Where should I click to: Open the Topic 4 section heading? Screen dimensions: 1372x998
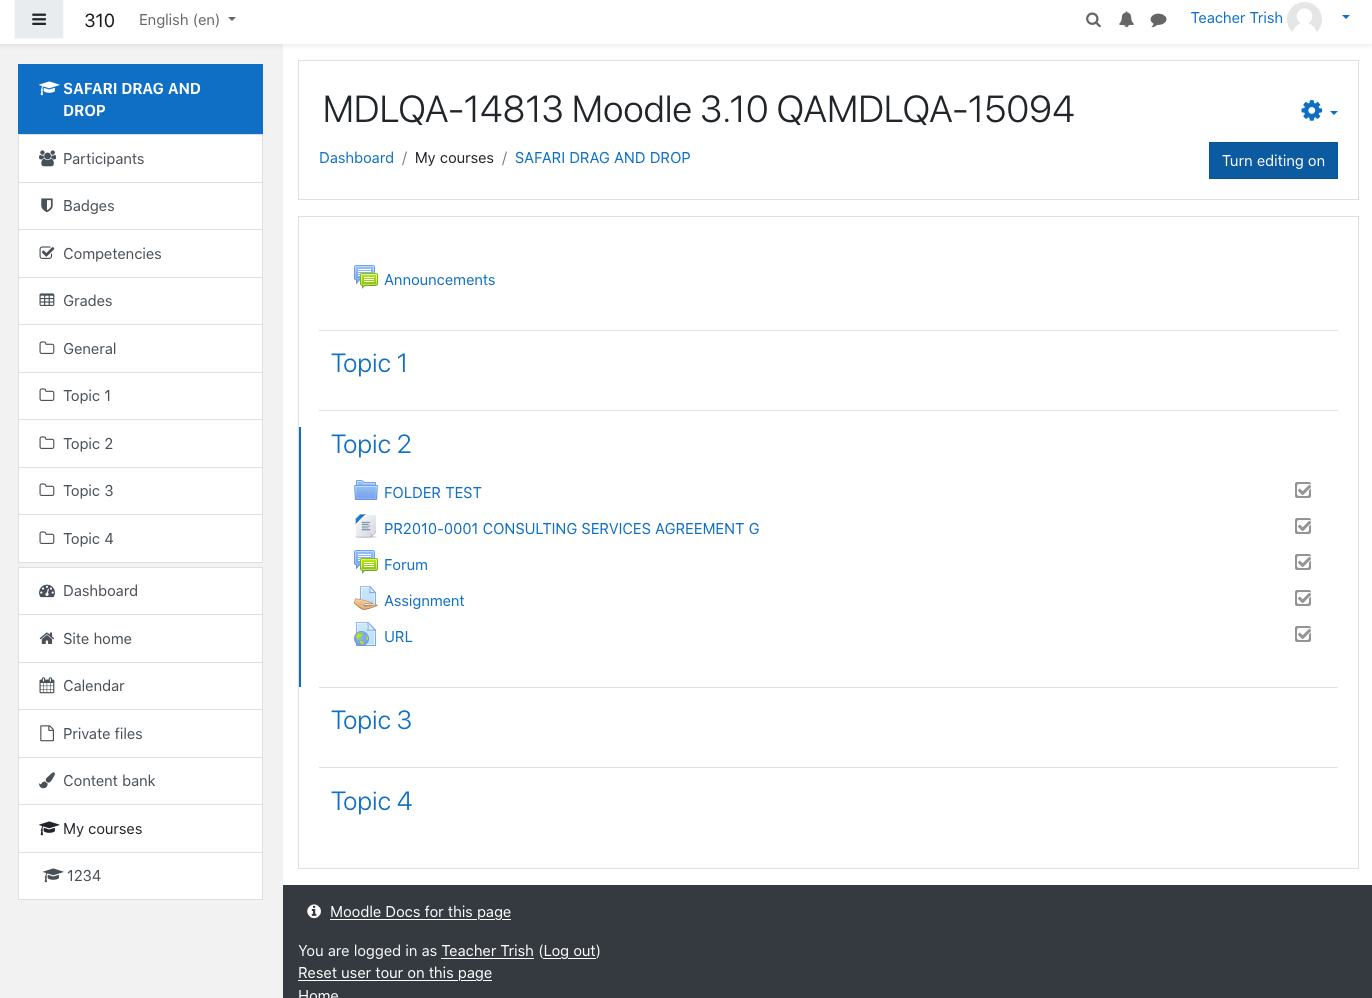coord(371,801)
